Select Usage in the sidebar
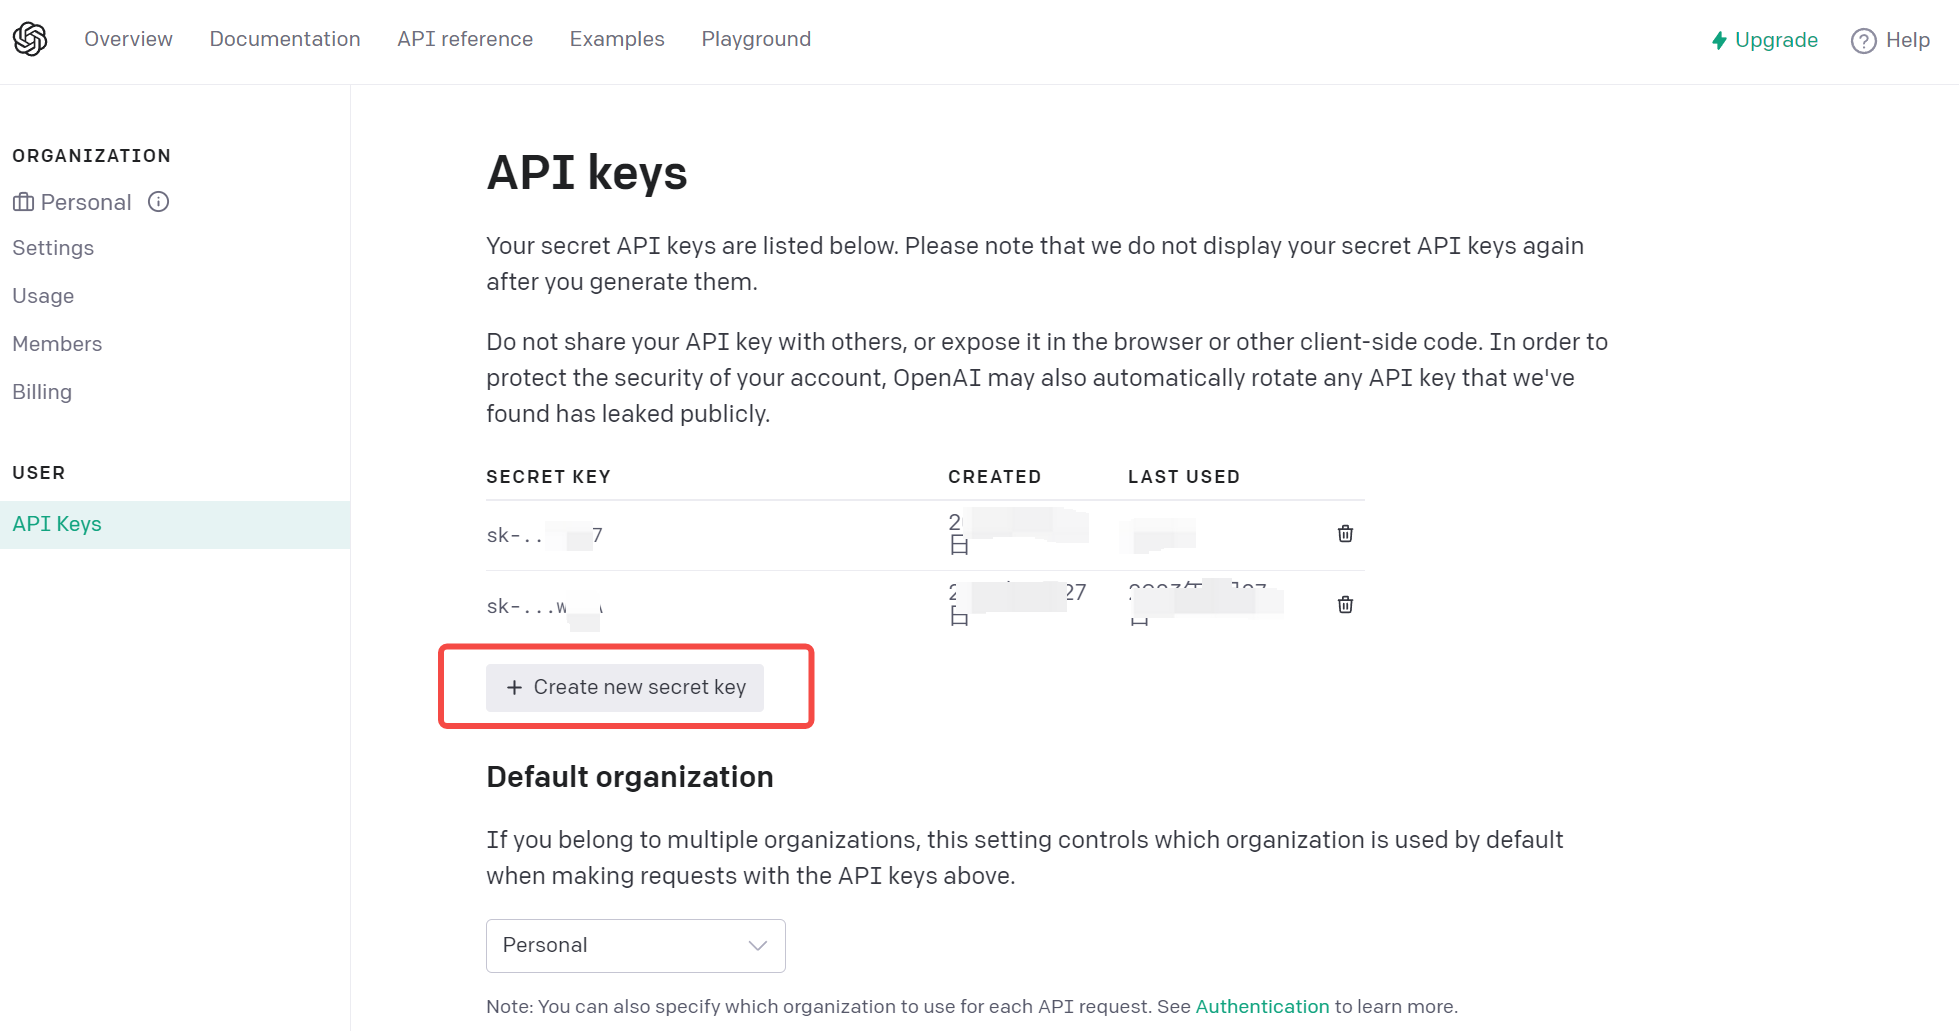 tap(43, 296)
